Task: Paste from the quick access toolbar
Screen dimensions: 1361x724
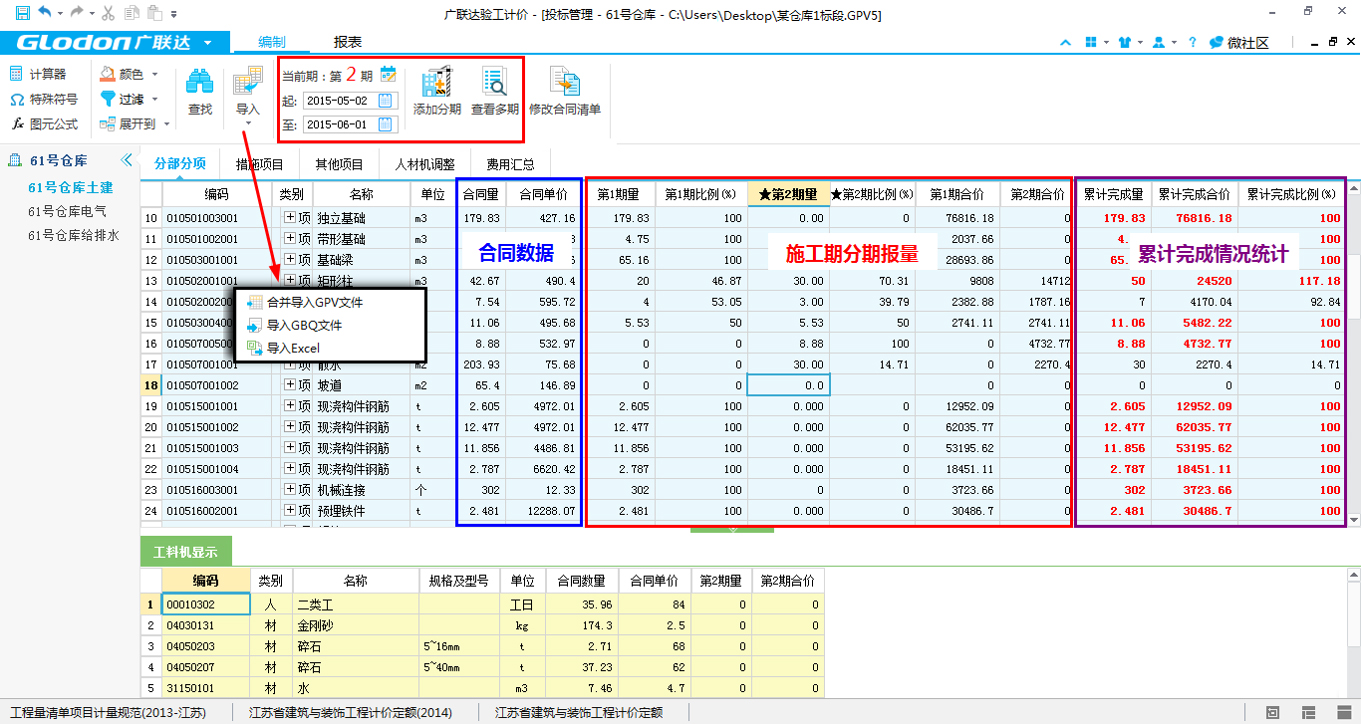Action: pyautogui.click(x=153, y=13)
